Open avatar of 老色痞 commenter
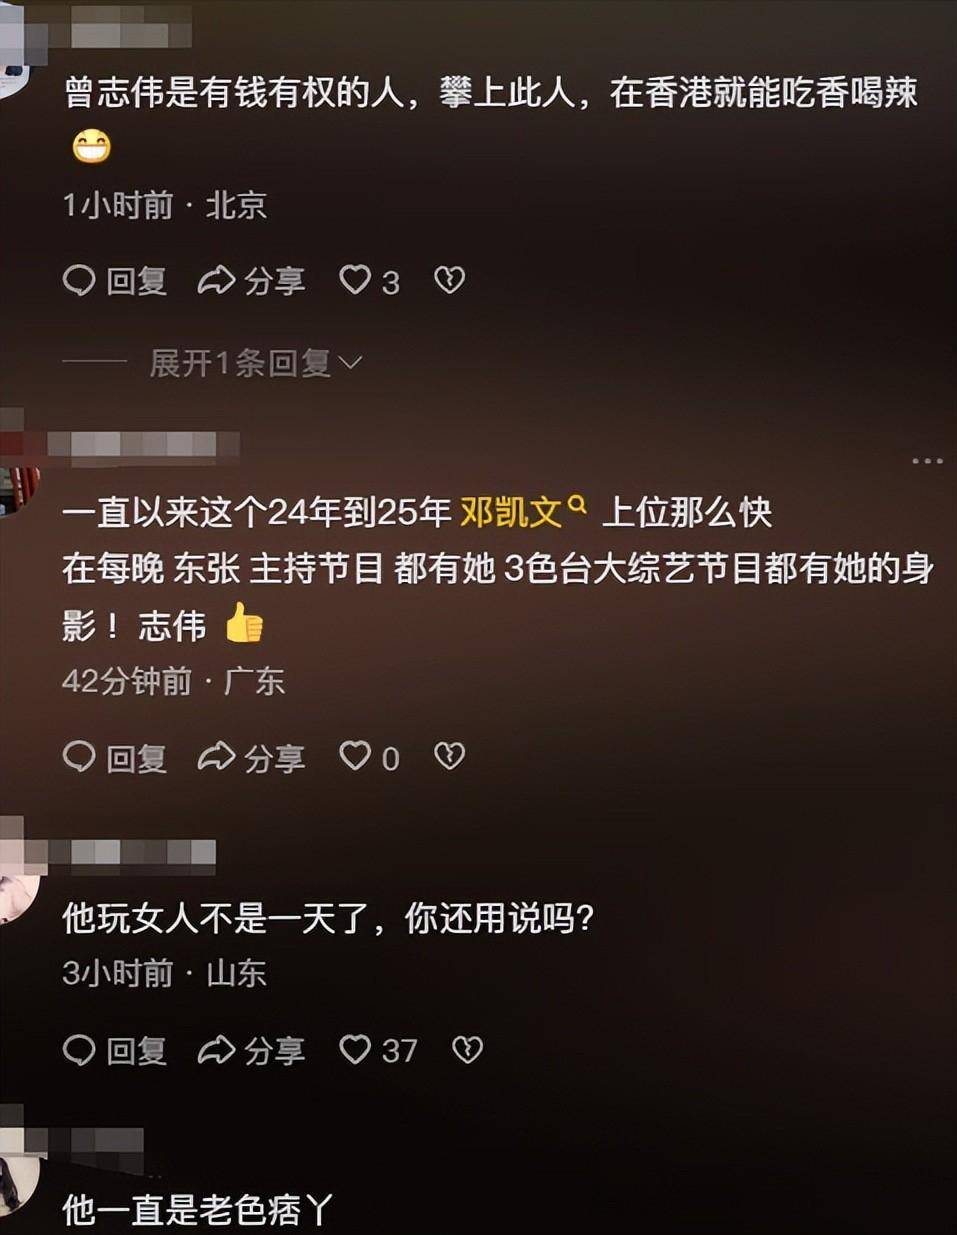This screenshot has width=957, height=1235. tap(17, 1183)
